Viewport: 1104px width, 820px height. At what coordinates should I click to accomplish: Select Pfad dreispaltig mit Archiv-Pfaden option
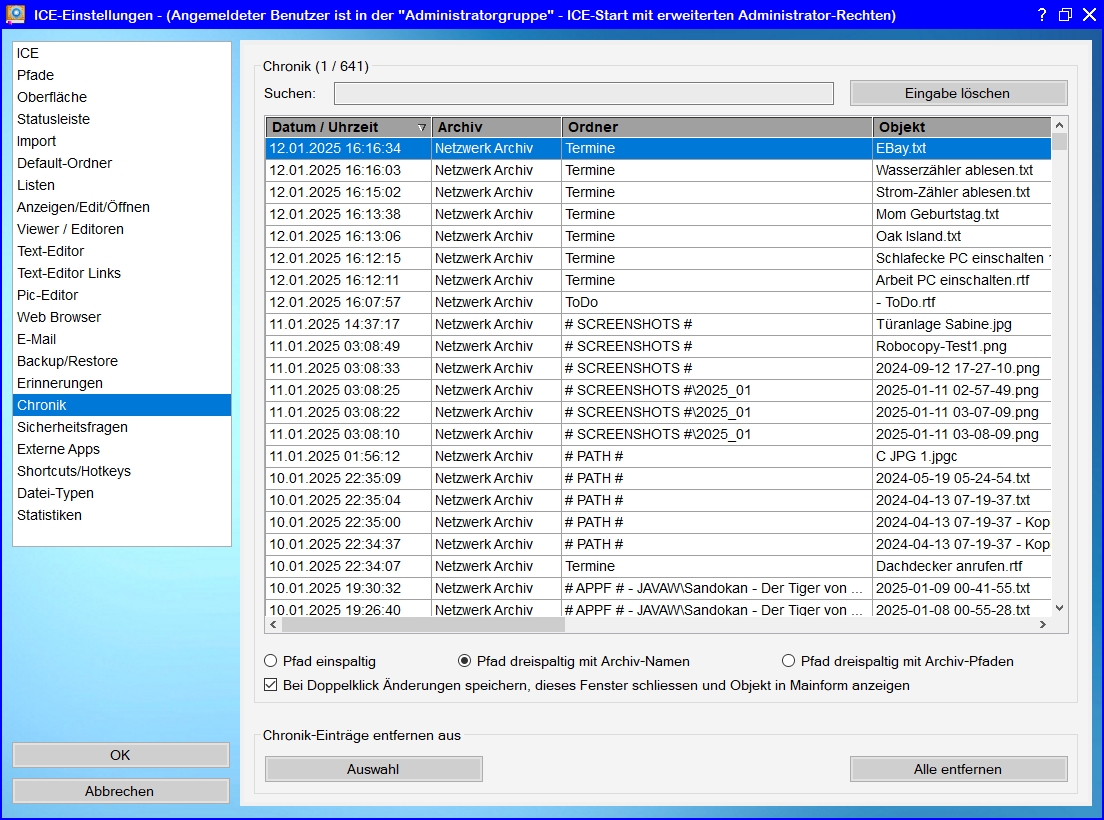click(x=789, y=661)
